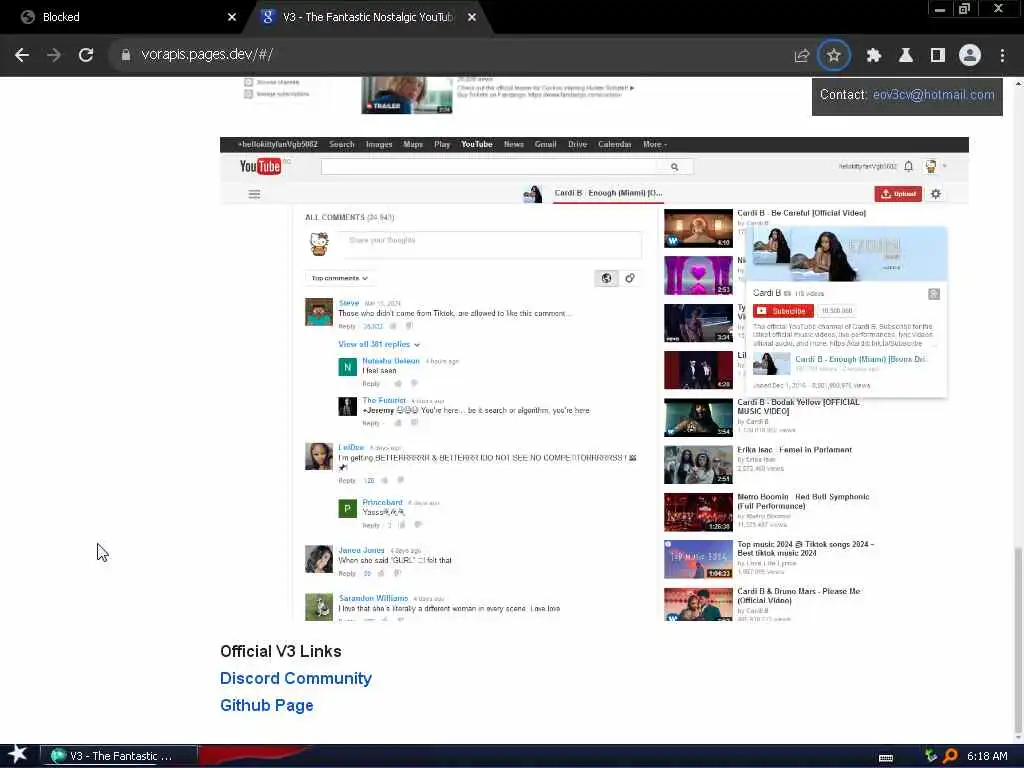Bookmark this page with the star icon

point(834,56)
